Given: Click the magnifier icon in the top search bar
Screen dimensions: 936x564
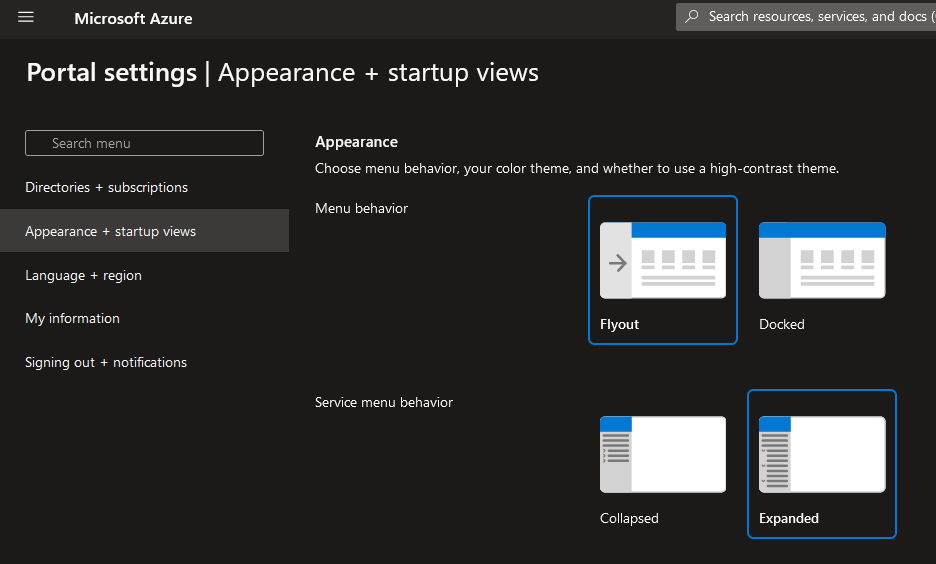Looking at the screenshot, I should [692, 17].
